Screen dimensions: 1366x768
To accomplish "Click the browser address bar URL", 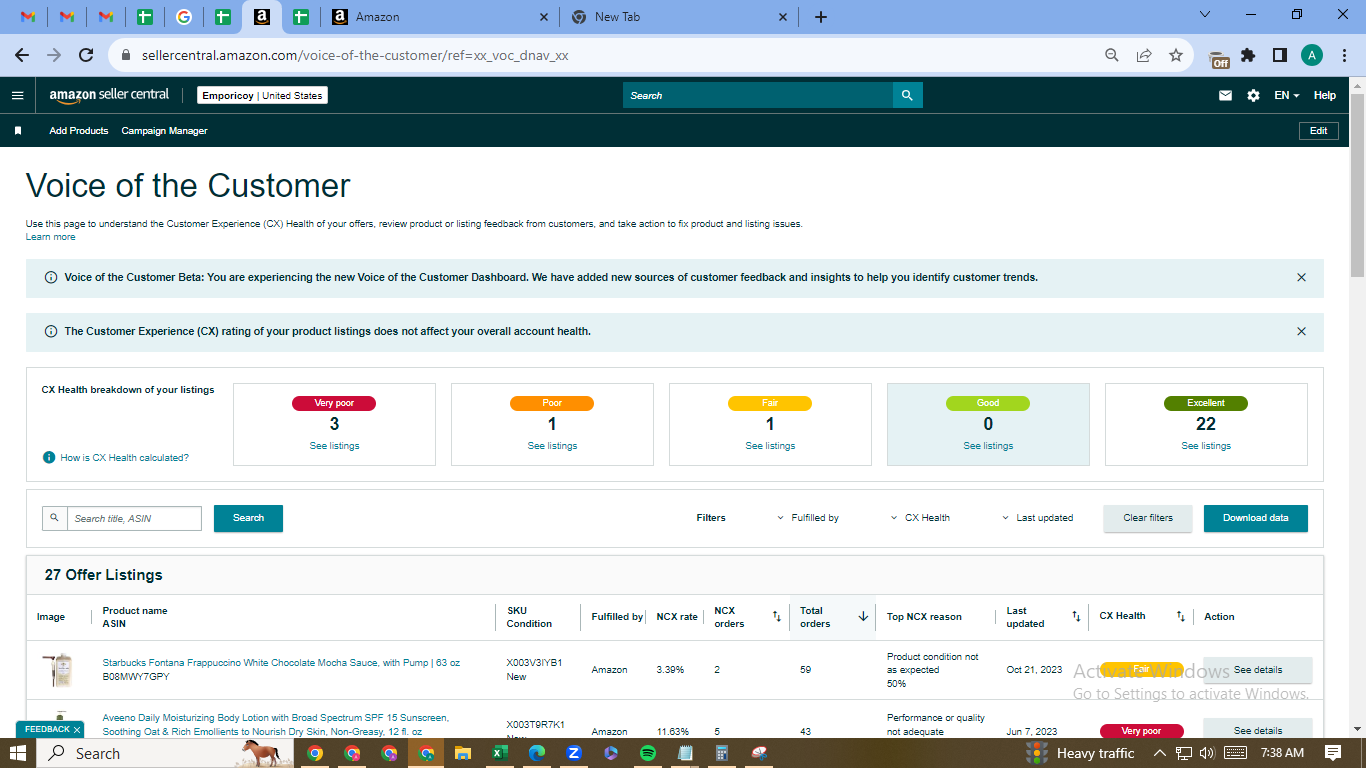I will click(355, 56).
